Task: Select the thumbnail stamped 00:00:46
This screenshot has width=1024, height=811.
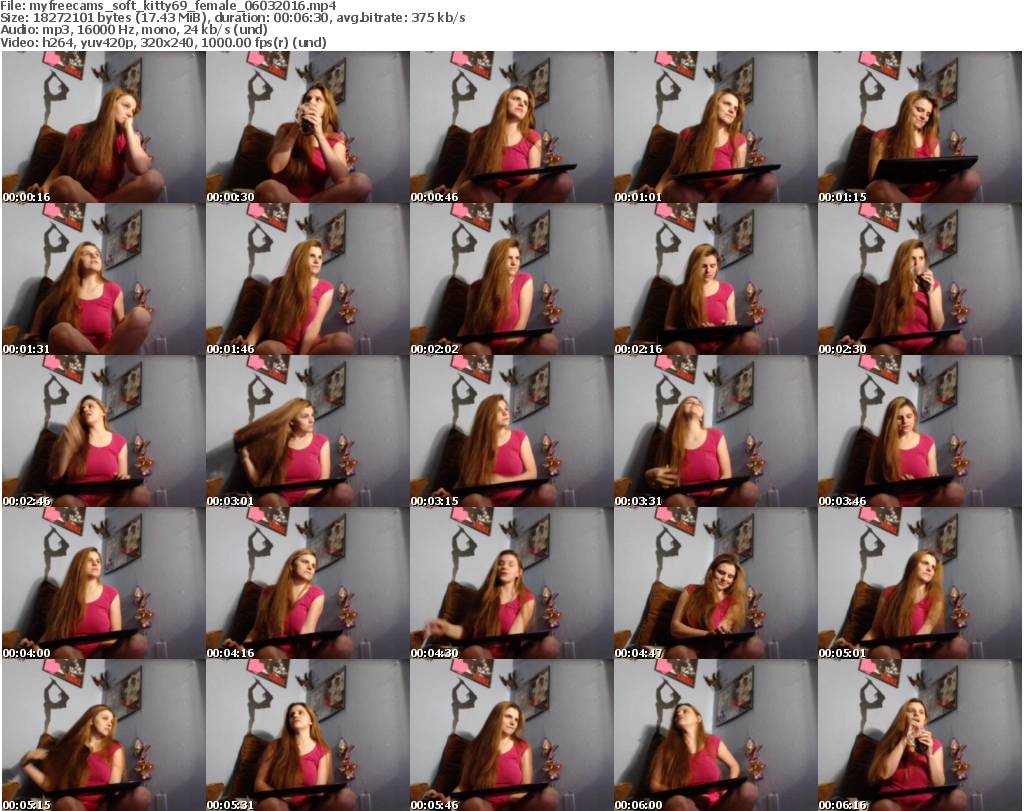Action: click(512, 127)
